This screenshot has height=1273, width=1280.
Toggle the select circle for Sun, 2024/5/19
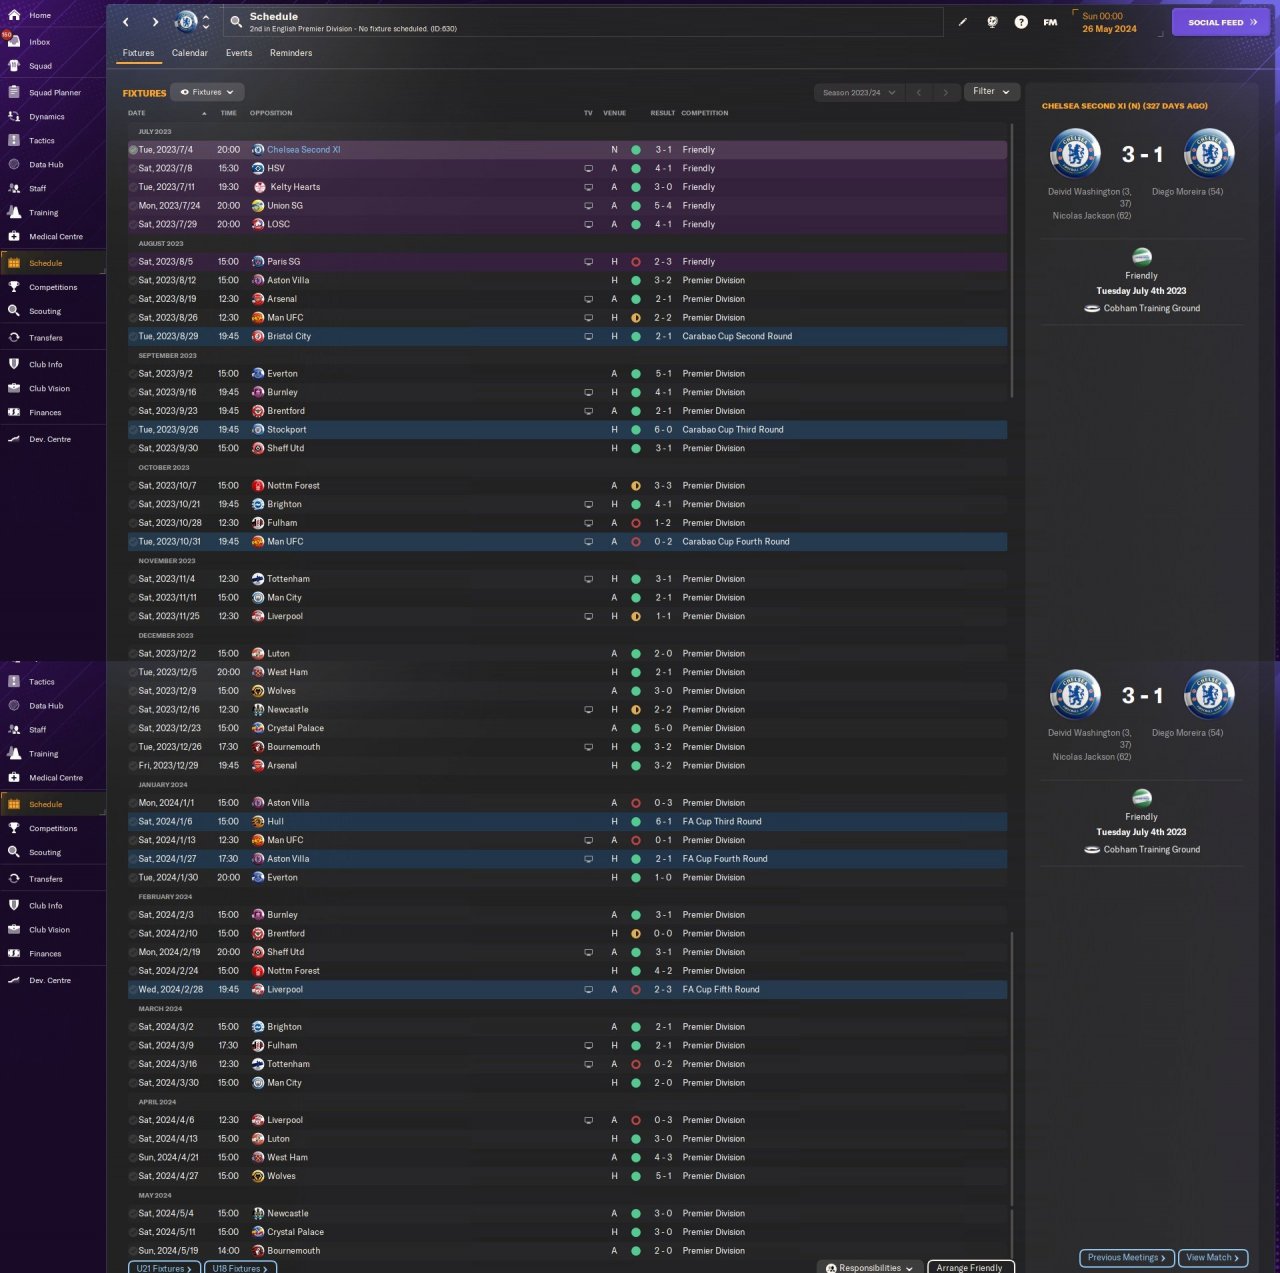click(x=133, y=1251)
